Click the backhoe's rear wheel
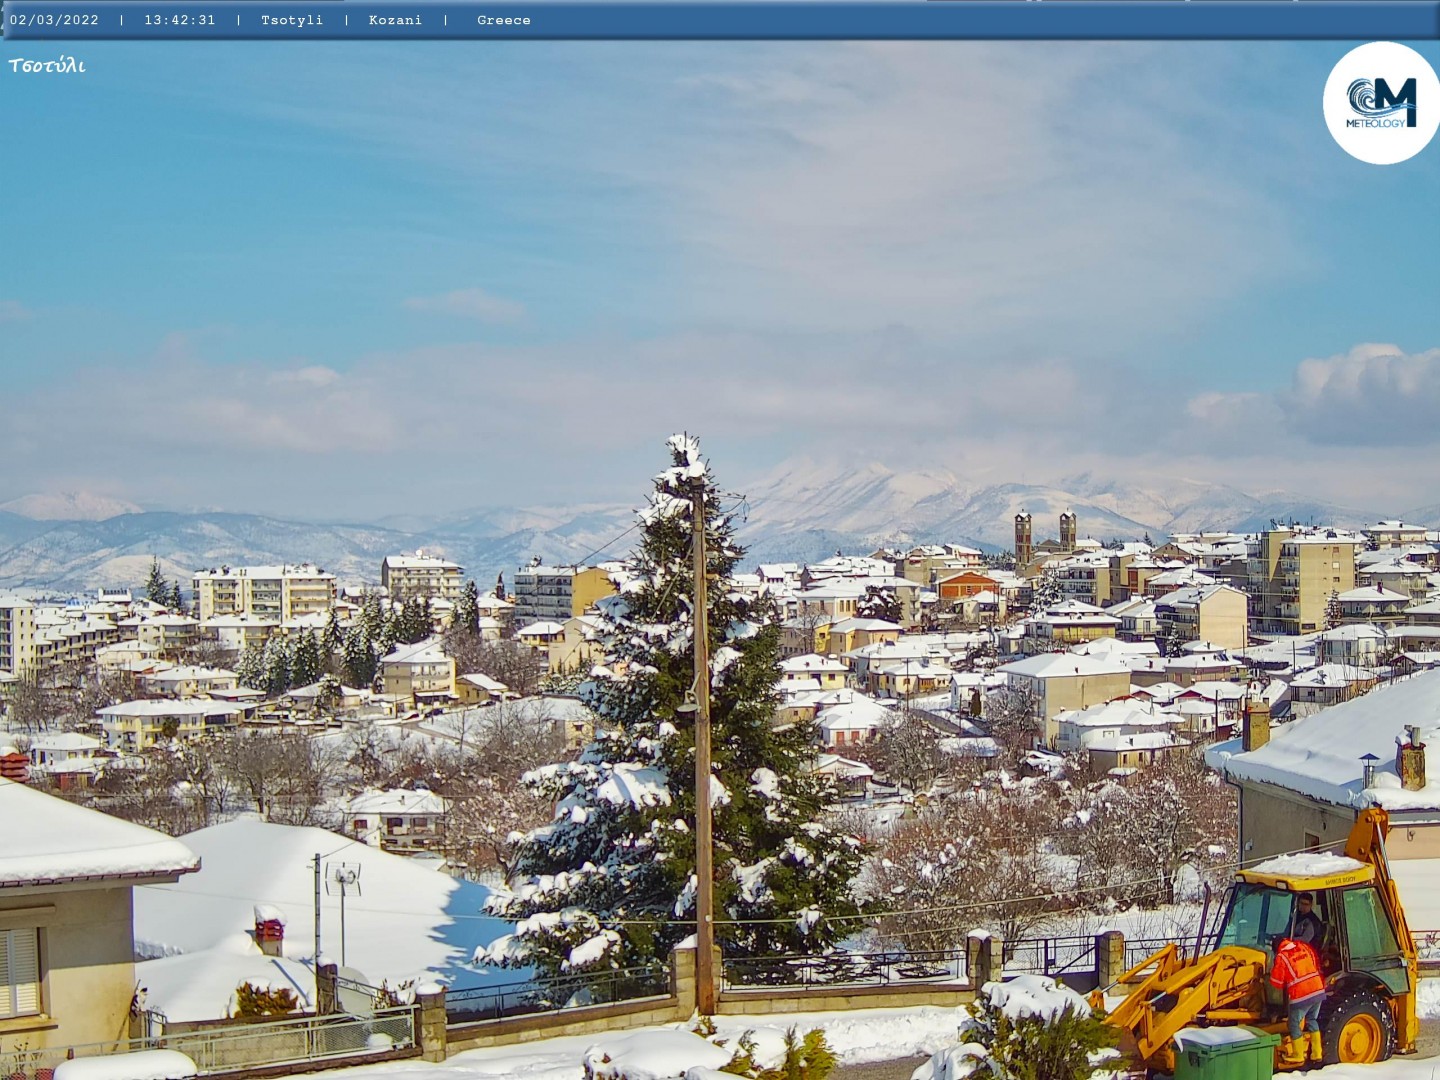Screen dimensions: 1440x1080 (1356, 1026)
